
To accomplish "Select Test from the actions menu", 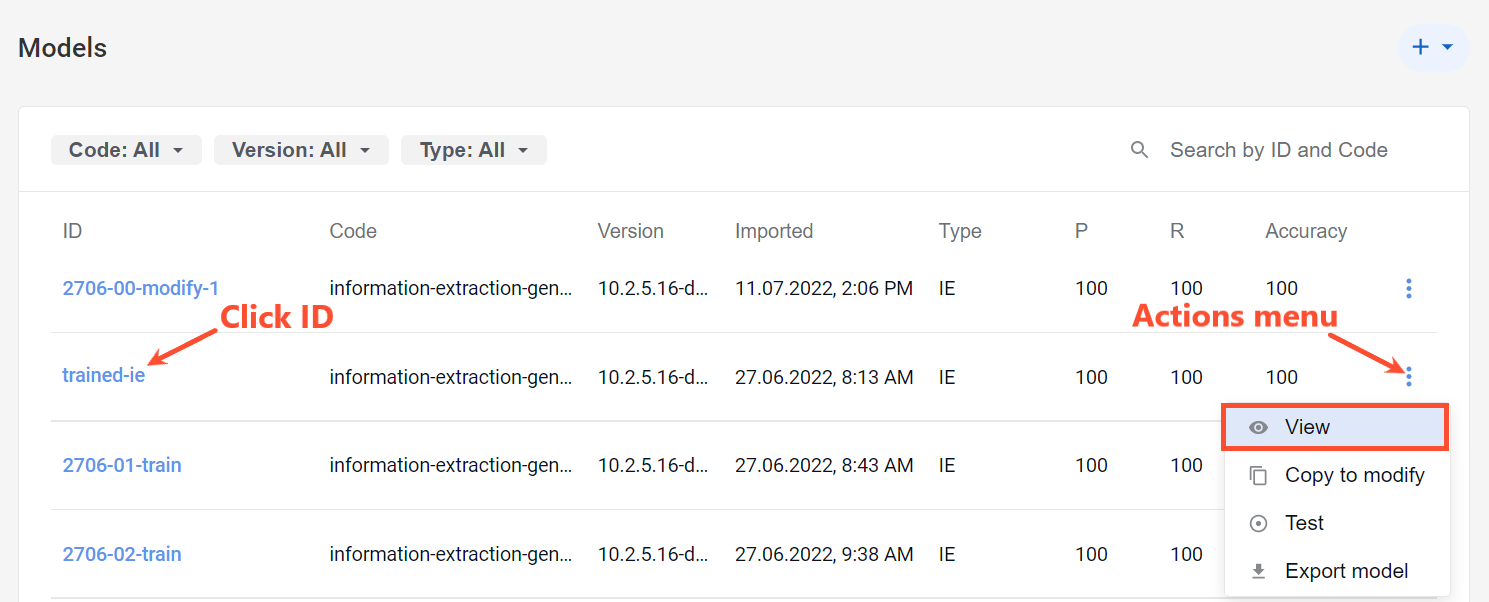I will click(x=1337, y=523).
